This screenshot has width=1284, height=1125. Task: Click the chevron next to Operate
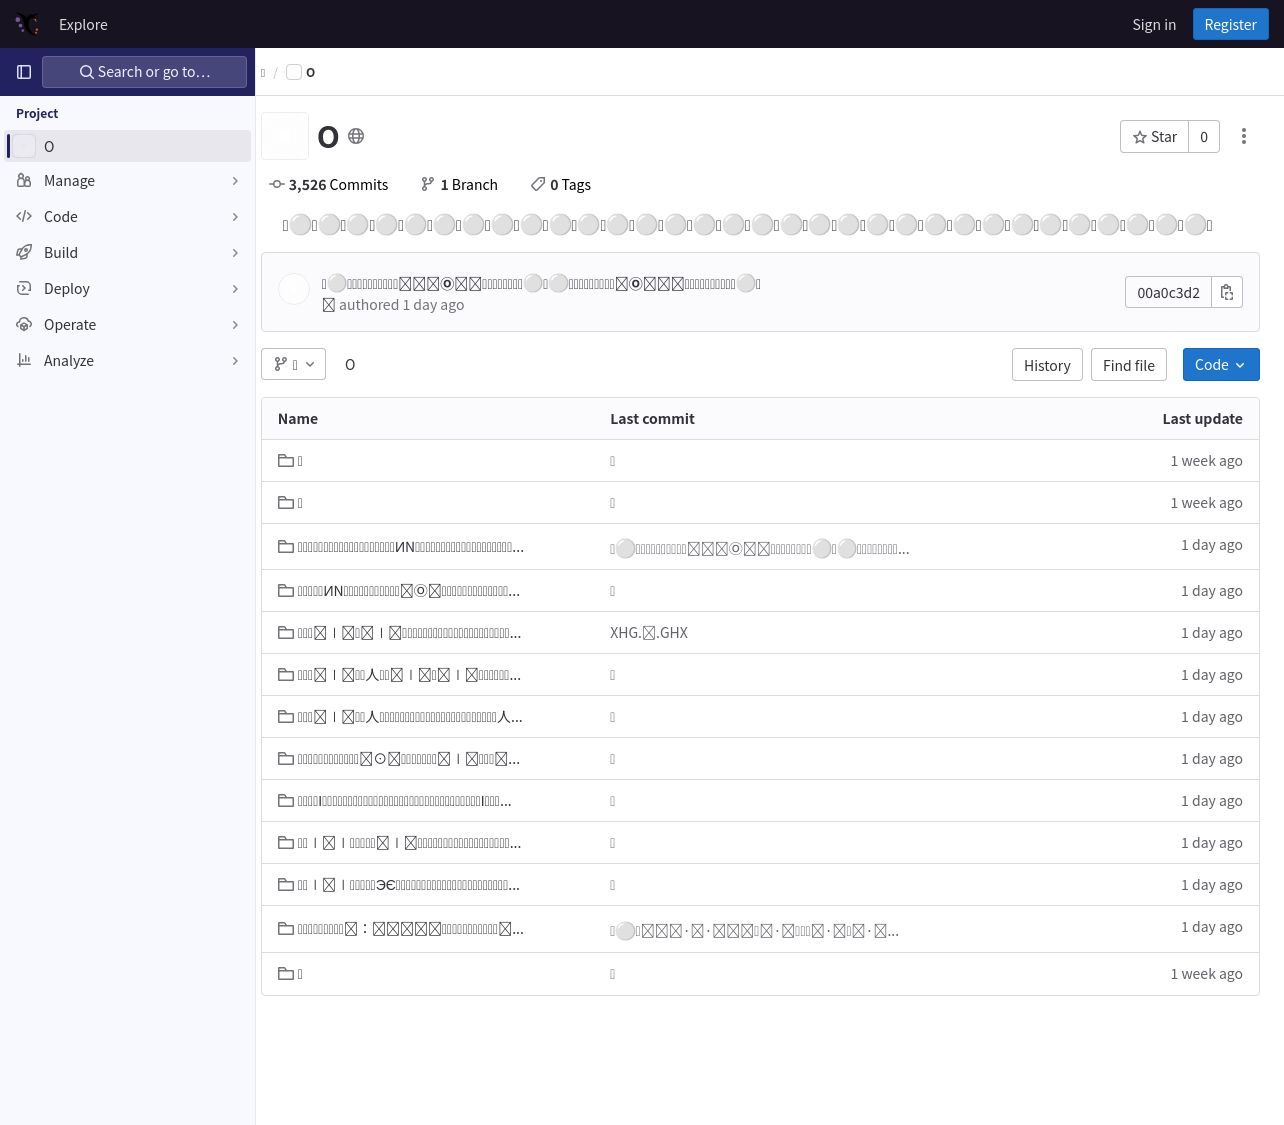coord(235,325)
